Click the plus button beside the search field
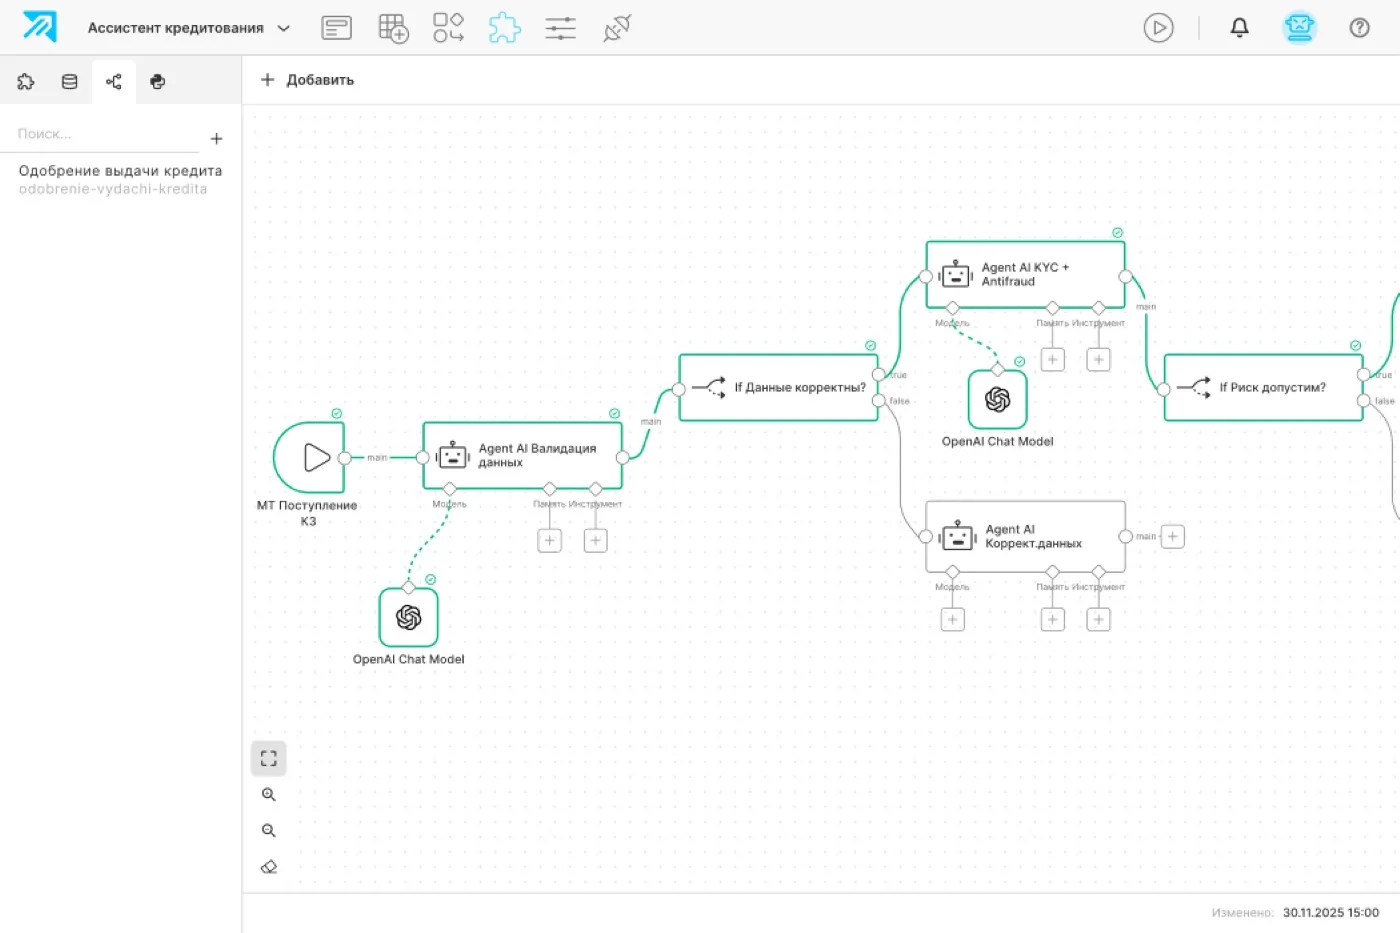This screenshot has width=1400, height=933. pyautogui.click(x=216, y=139)
